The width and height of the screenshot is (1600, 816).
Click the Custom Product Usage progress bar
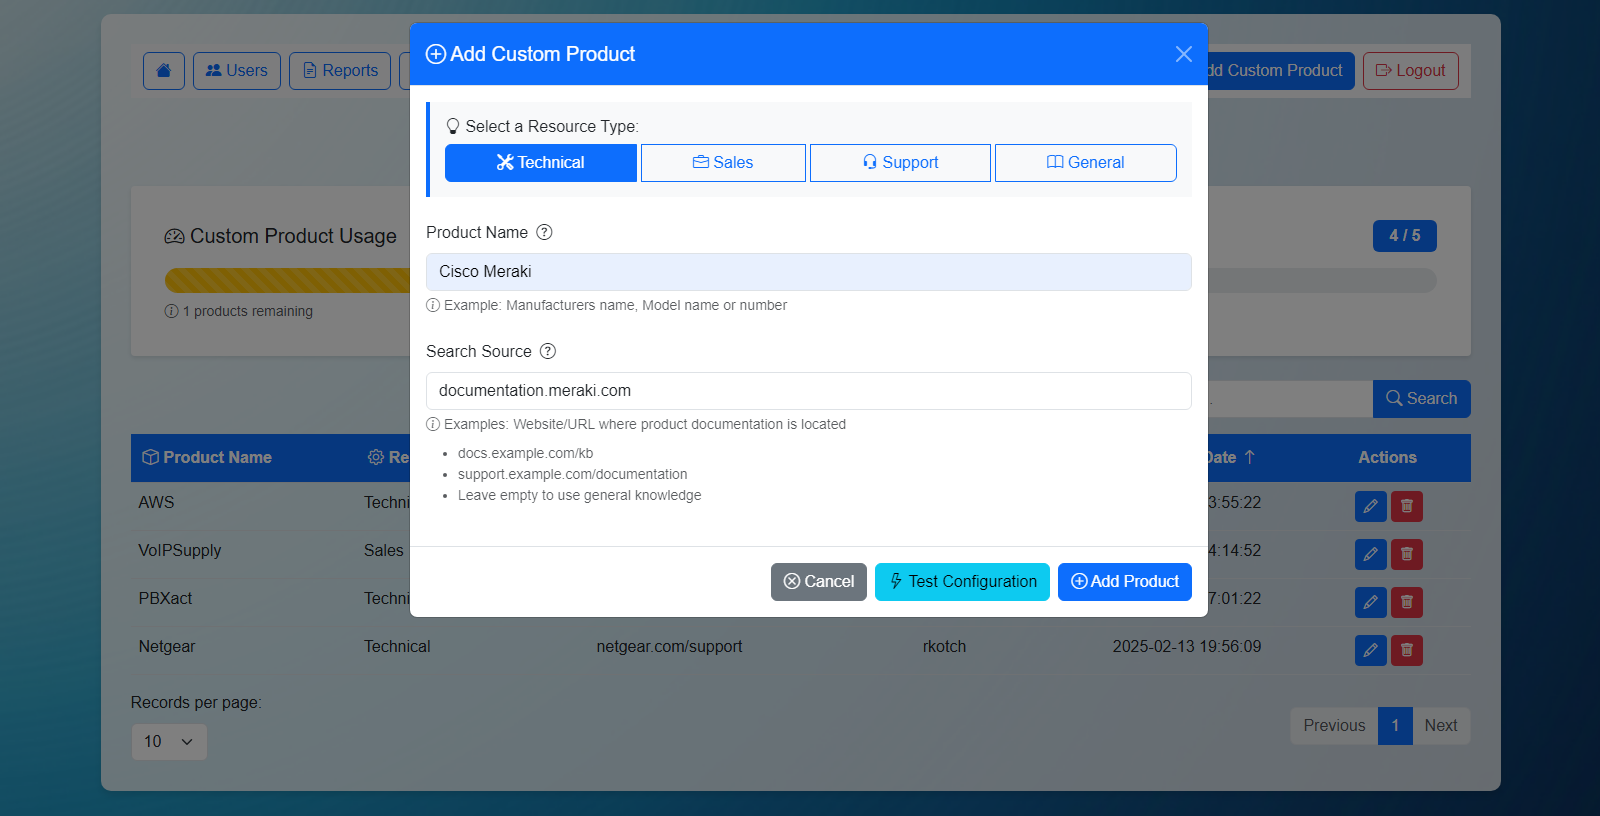tap(288, 280)
